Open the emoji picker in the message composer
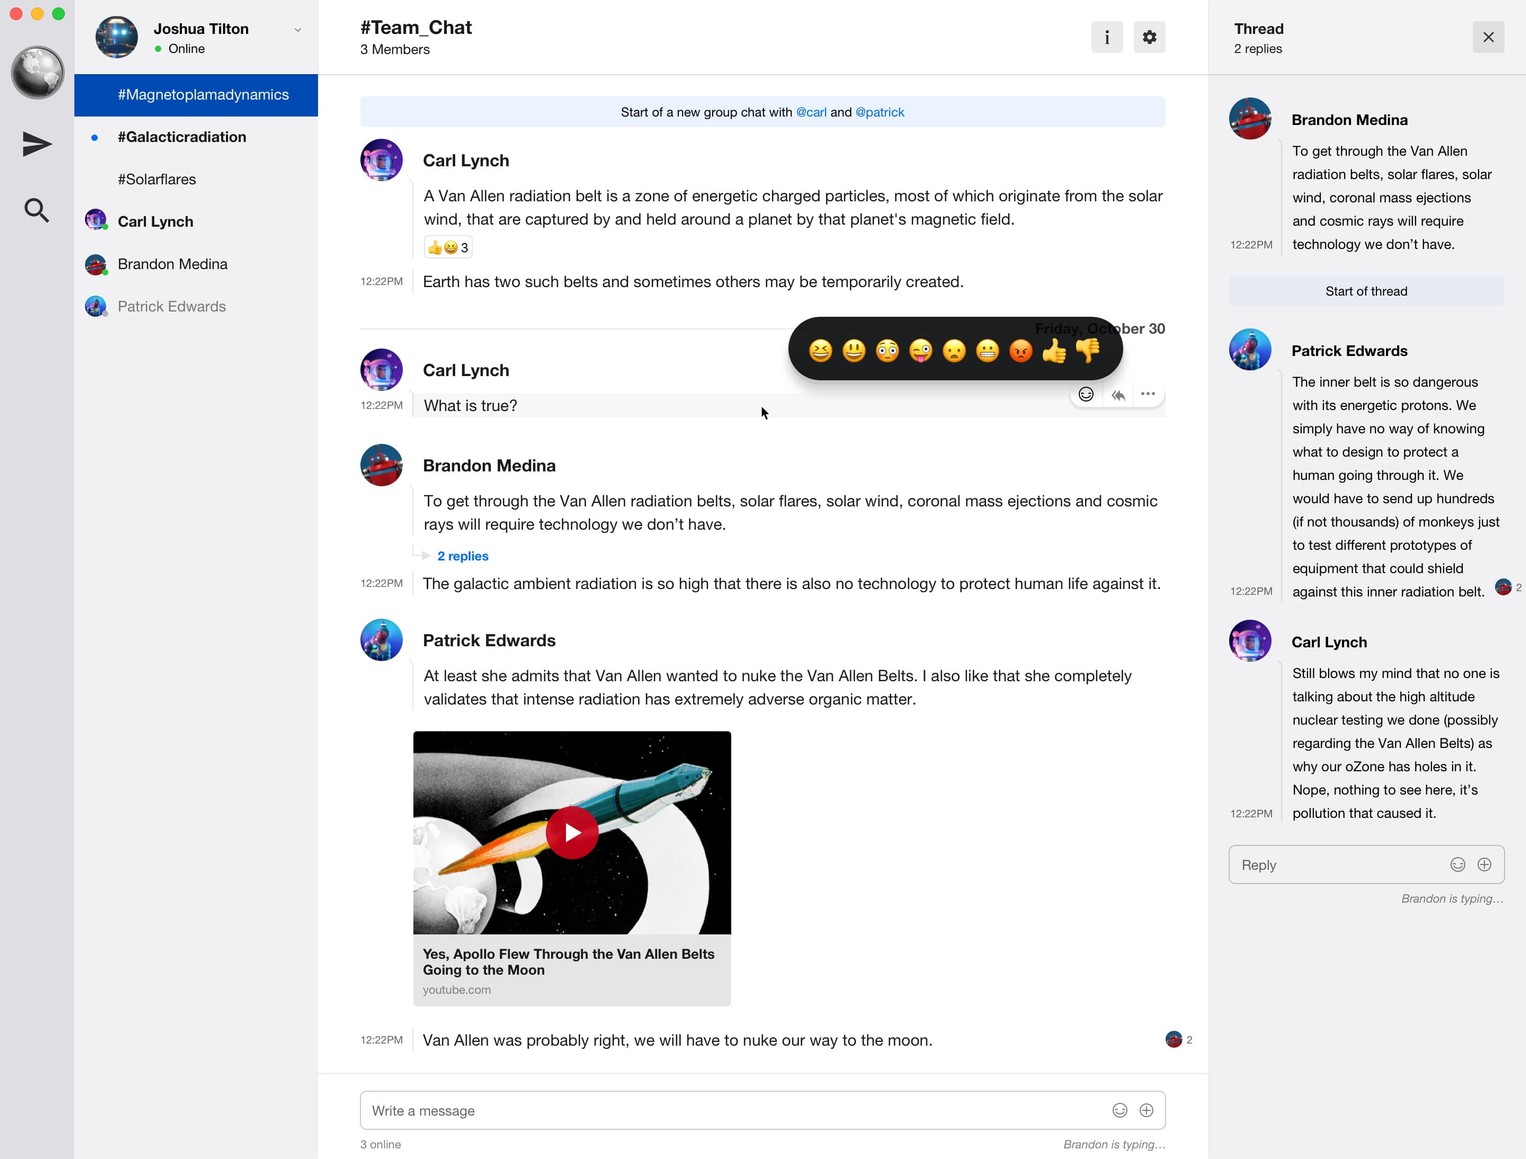The image size is (1526, 1159). point(1118,1110)
